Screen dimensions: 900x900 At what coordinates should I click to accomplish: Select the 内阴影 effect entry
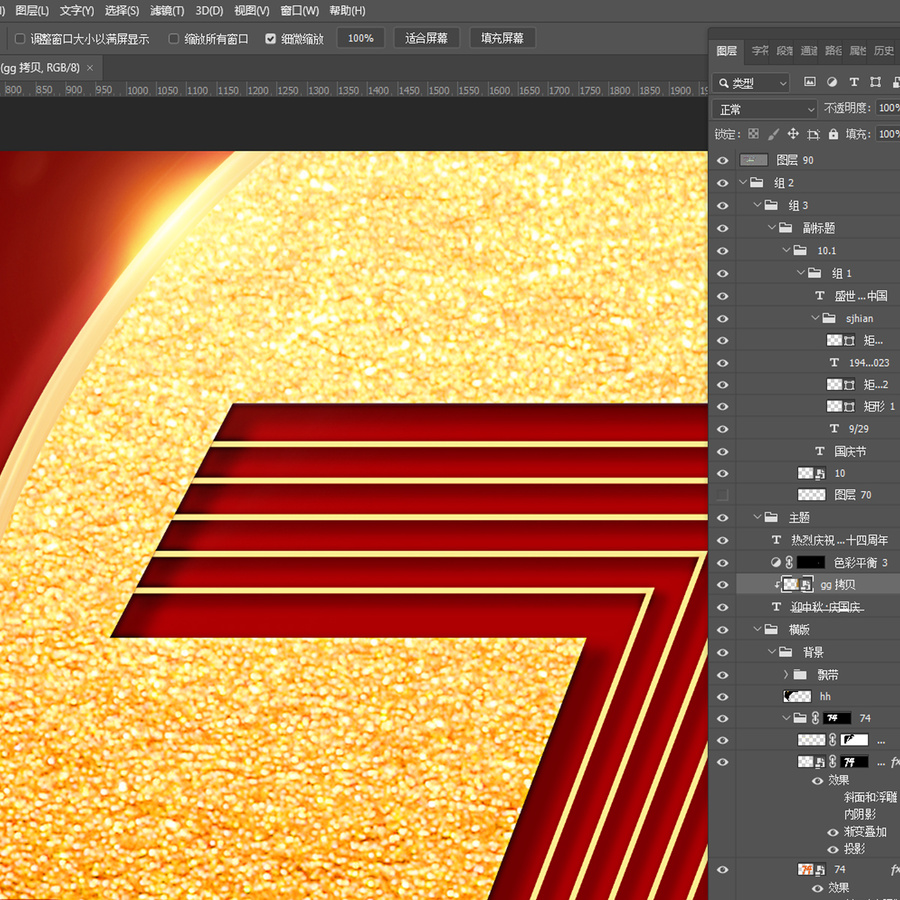(x=860, y=814)
